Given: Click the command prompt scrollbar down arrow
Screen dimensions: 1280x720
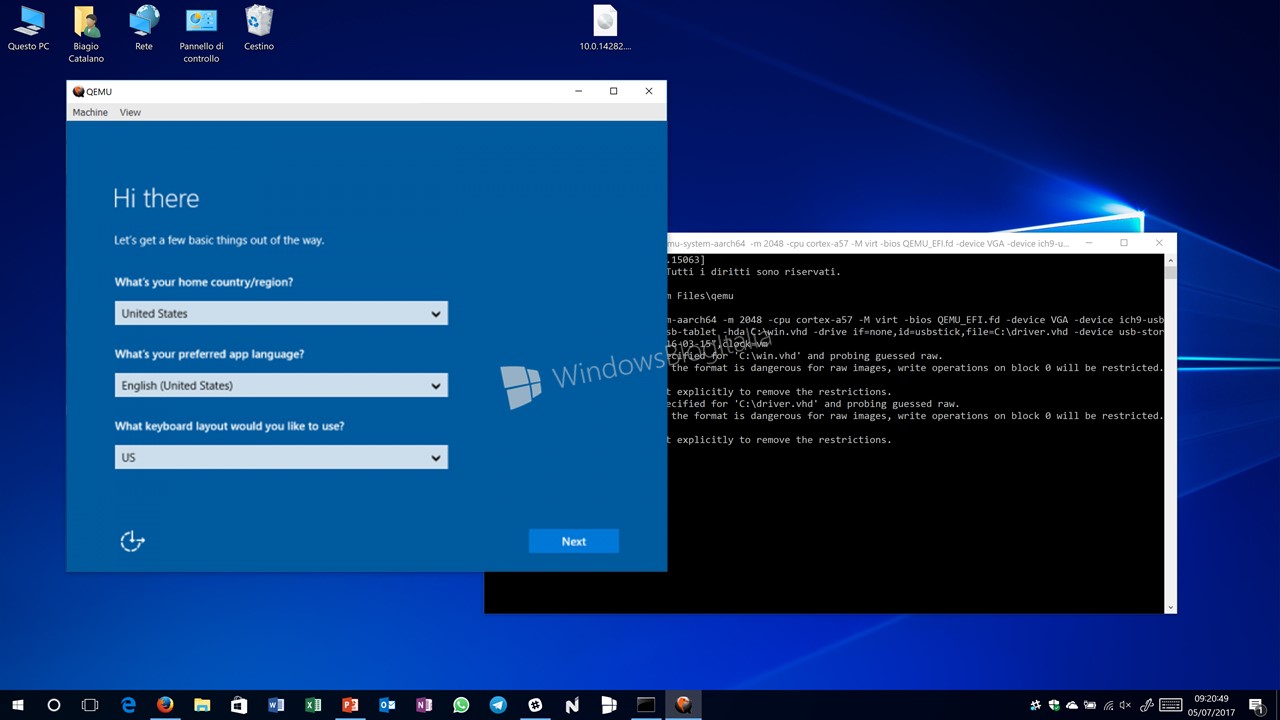Looking at the screenshot, I should pos(1171,607).
